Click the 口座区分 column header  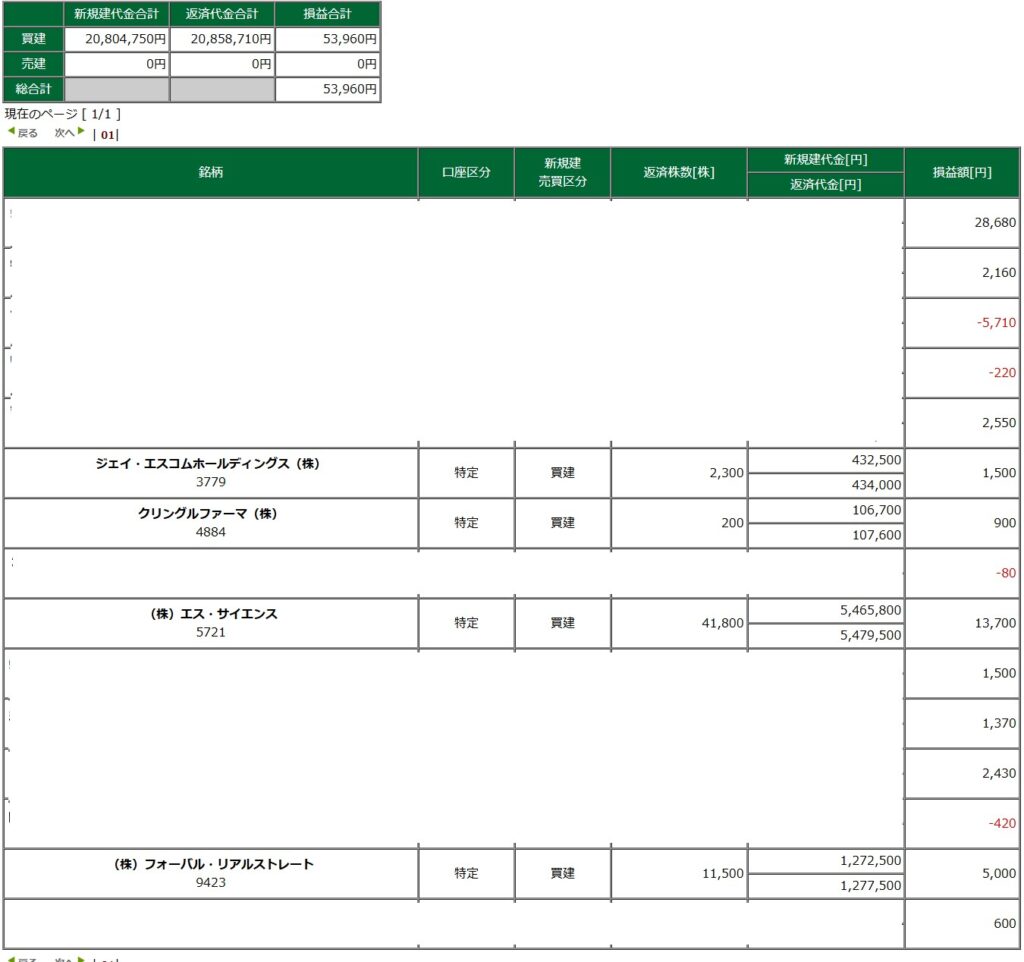point(466,172)
